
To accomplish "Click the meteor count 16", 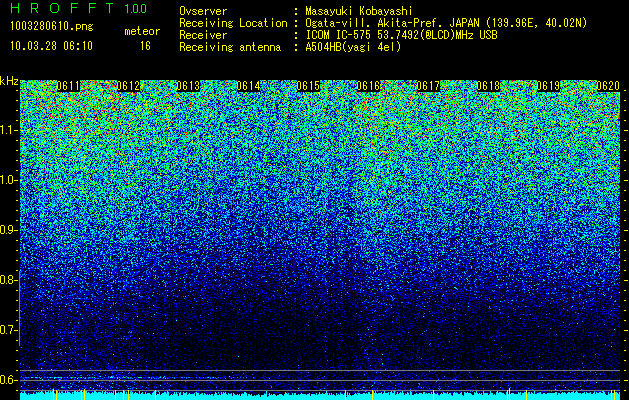I will pos(145,46).
